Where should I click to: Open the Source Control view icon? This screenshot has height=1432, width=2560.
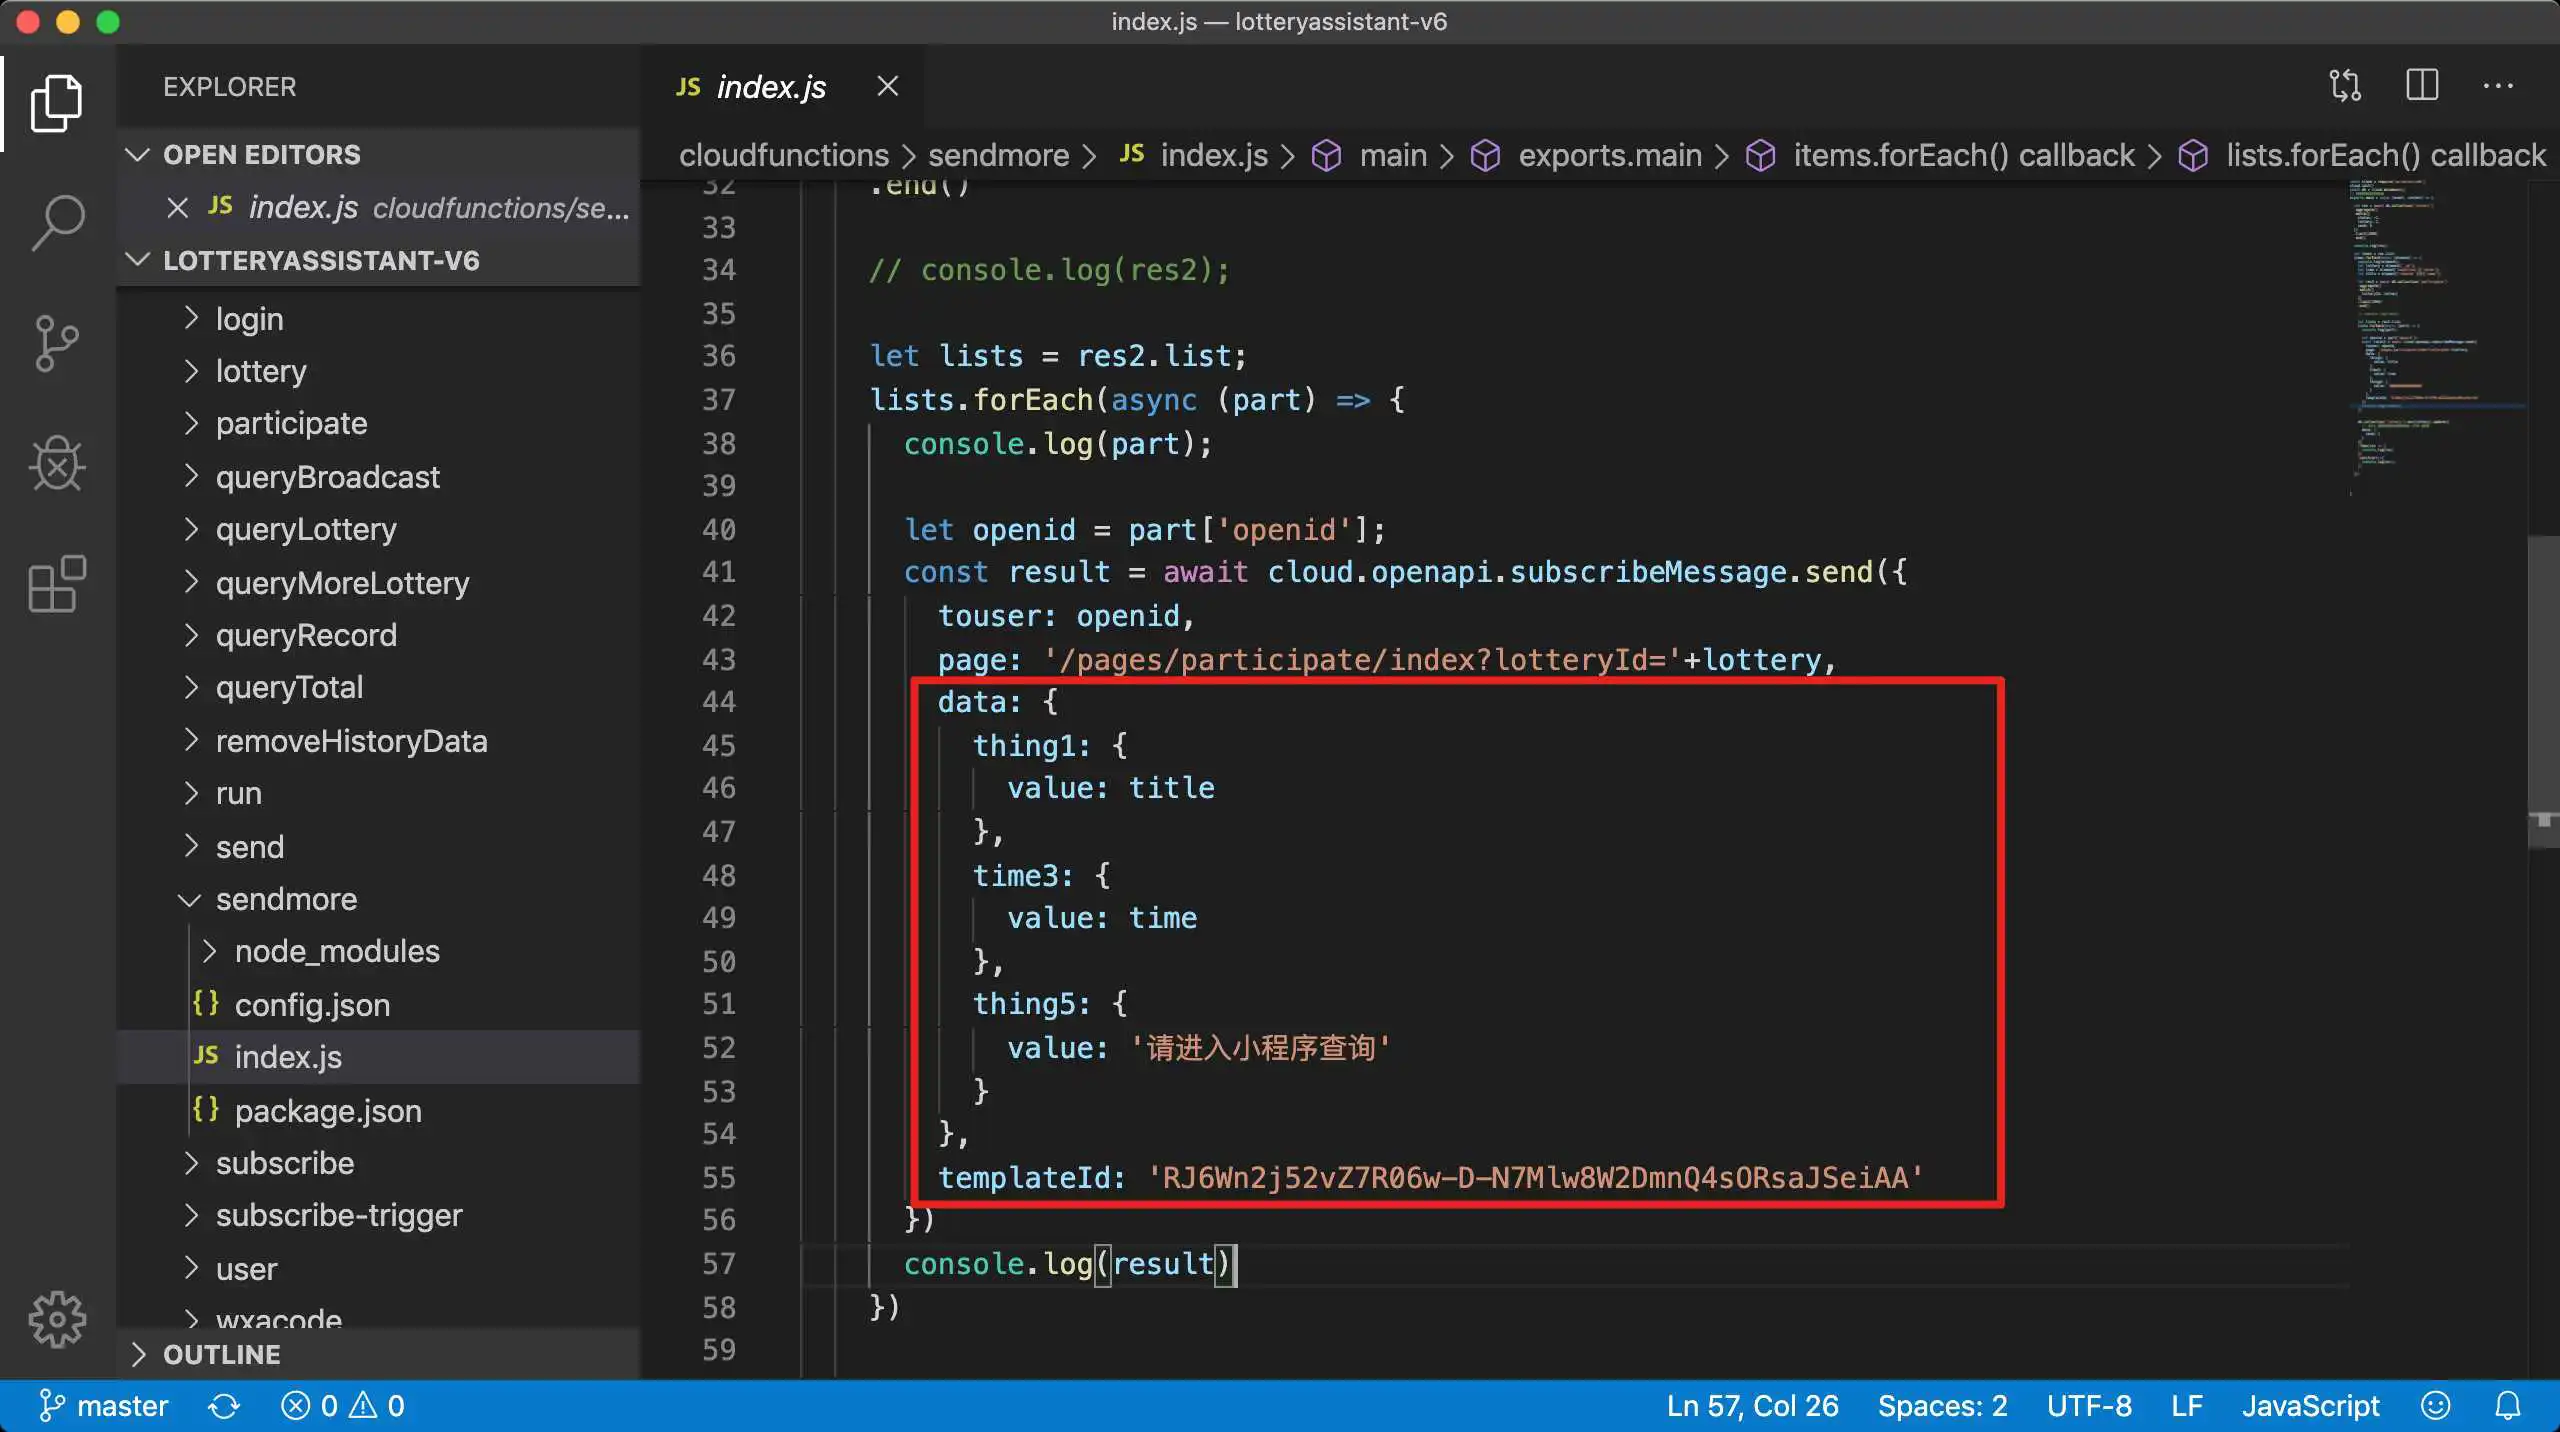click(x=57, y=343)
